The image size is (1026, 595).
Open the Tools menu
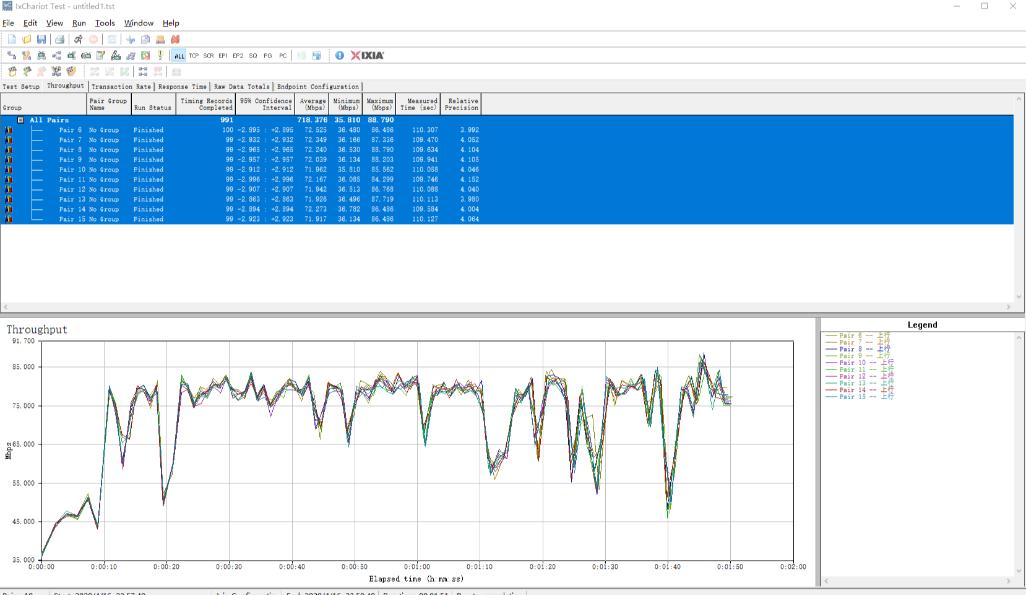click(x=105, y=23)
